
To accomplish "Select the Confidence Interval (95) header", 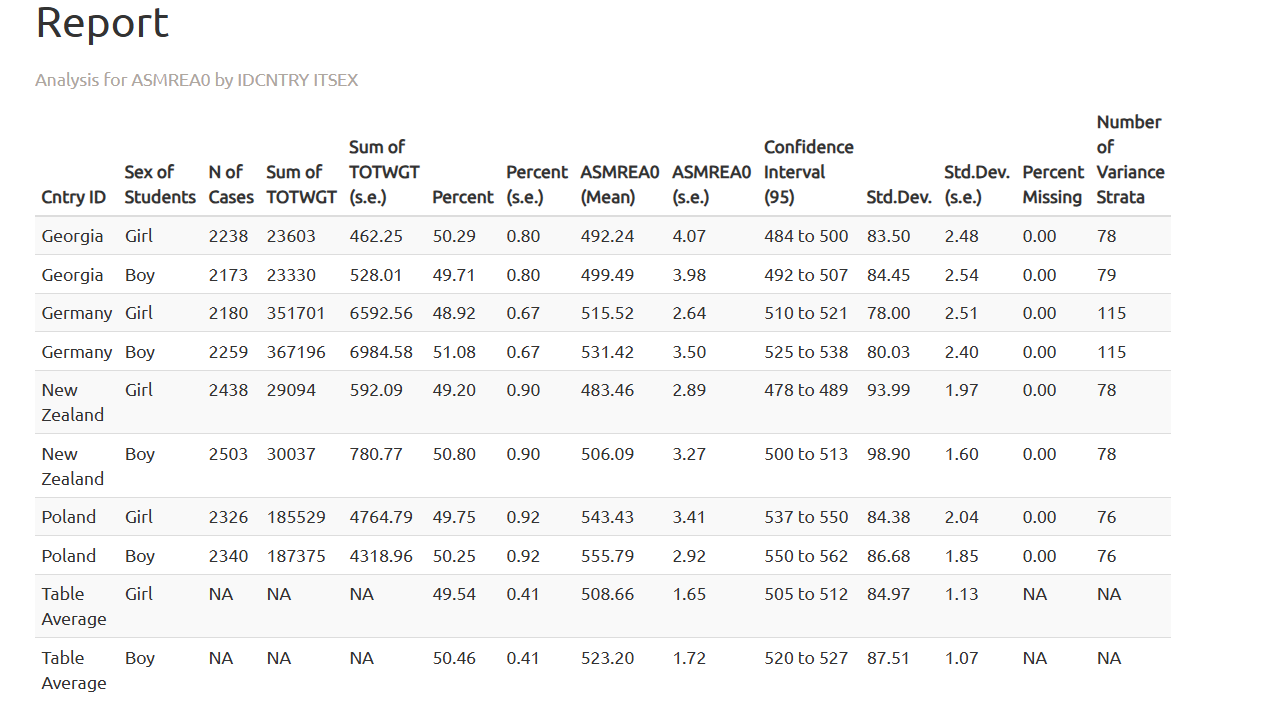I will click(x=808, y=172).
